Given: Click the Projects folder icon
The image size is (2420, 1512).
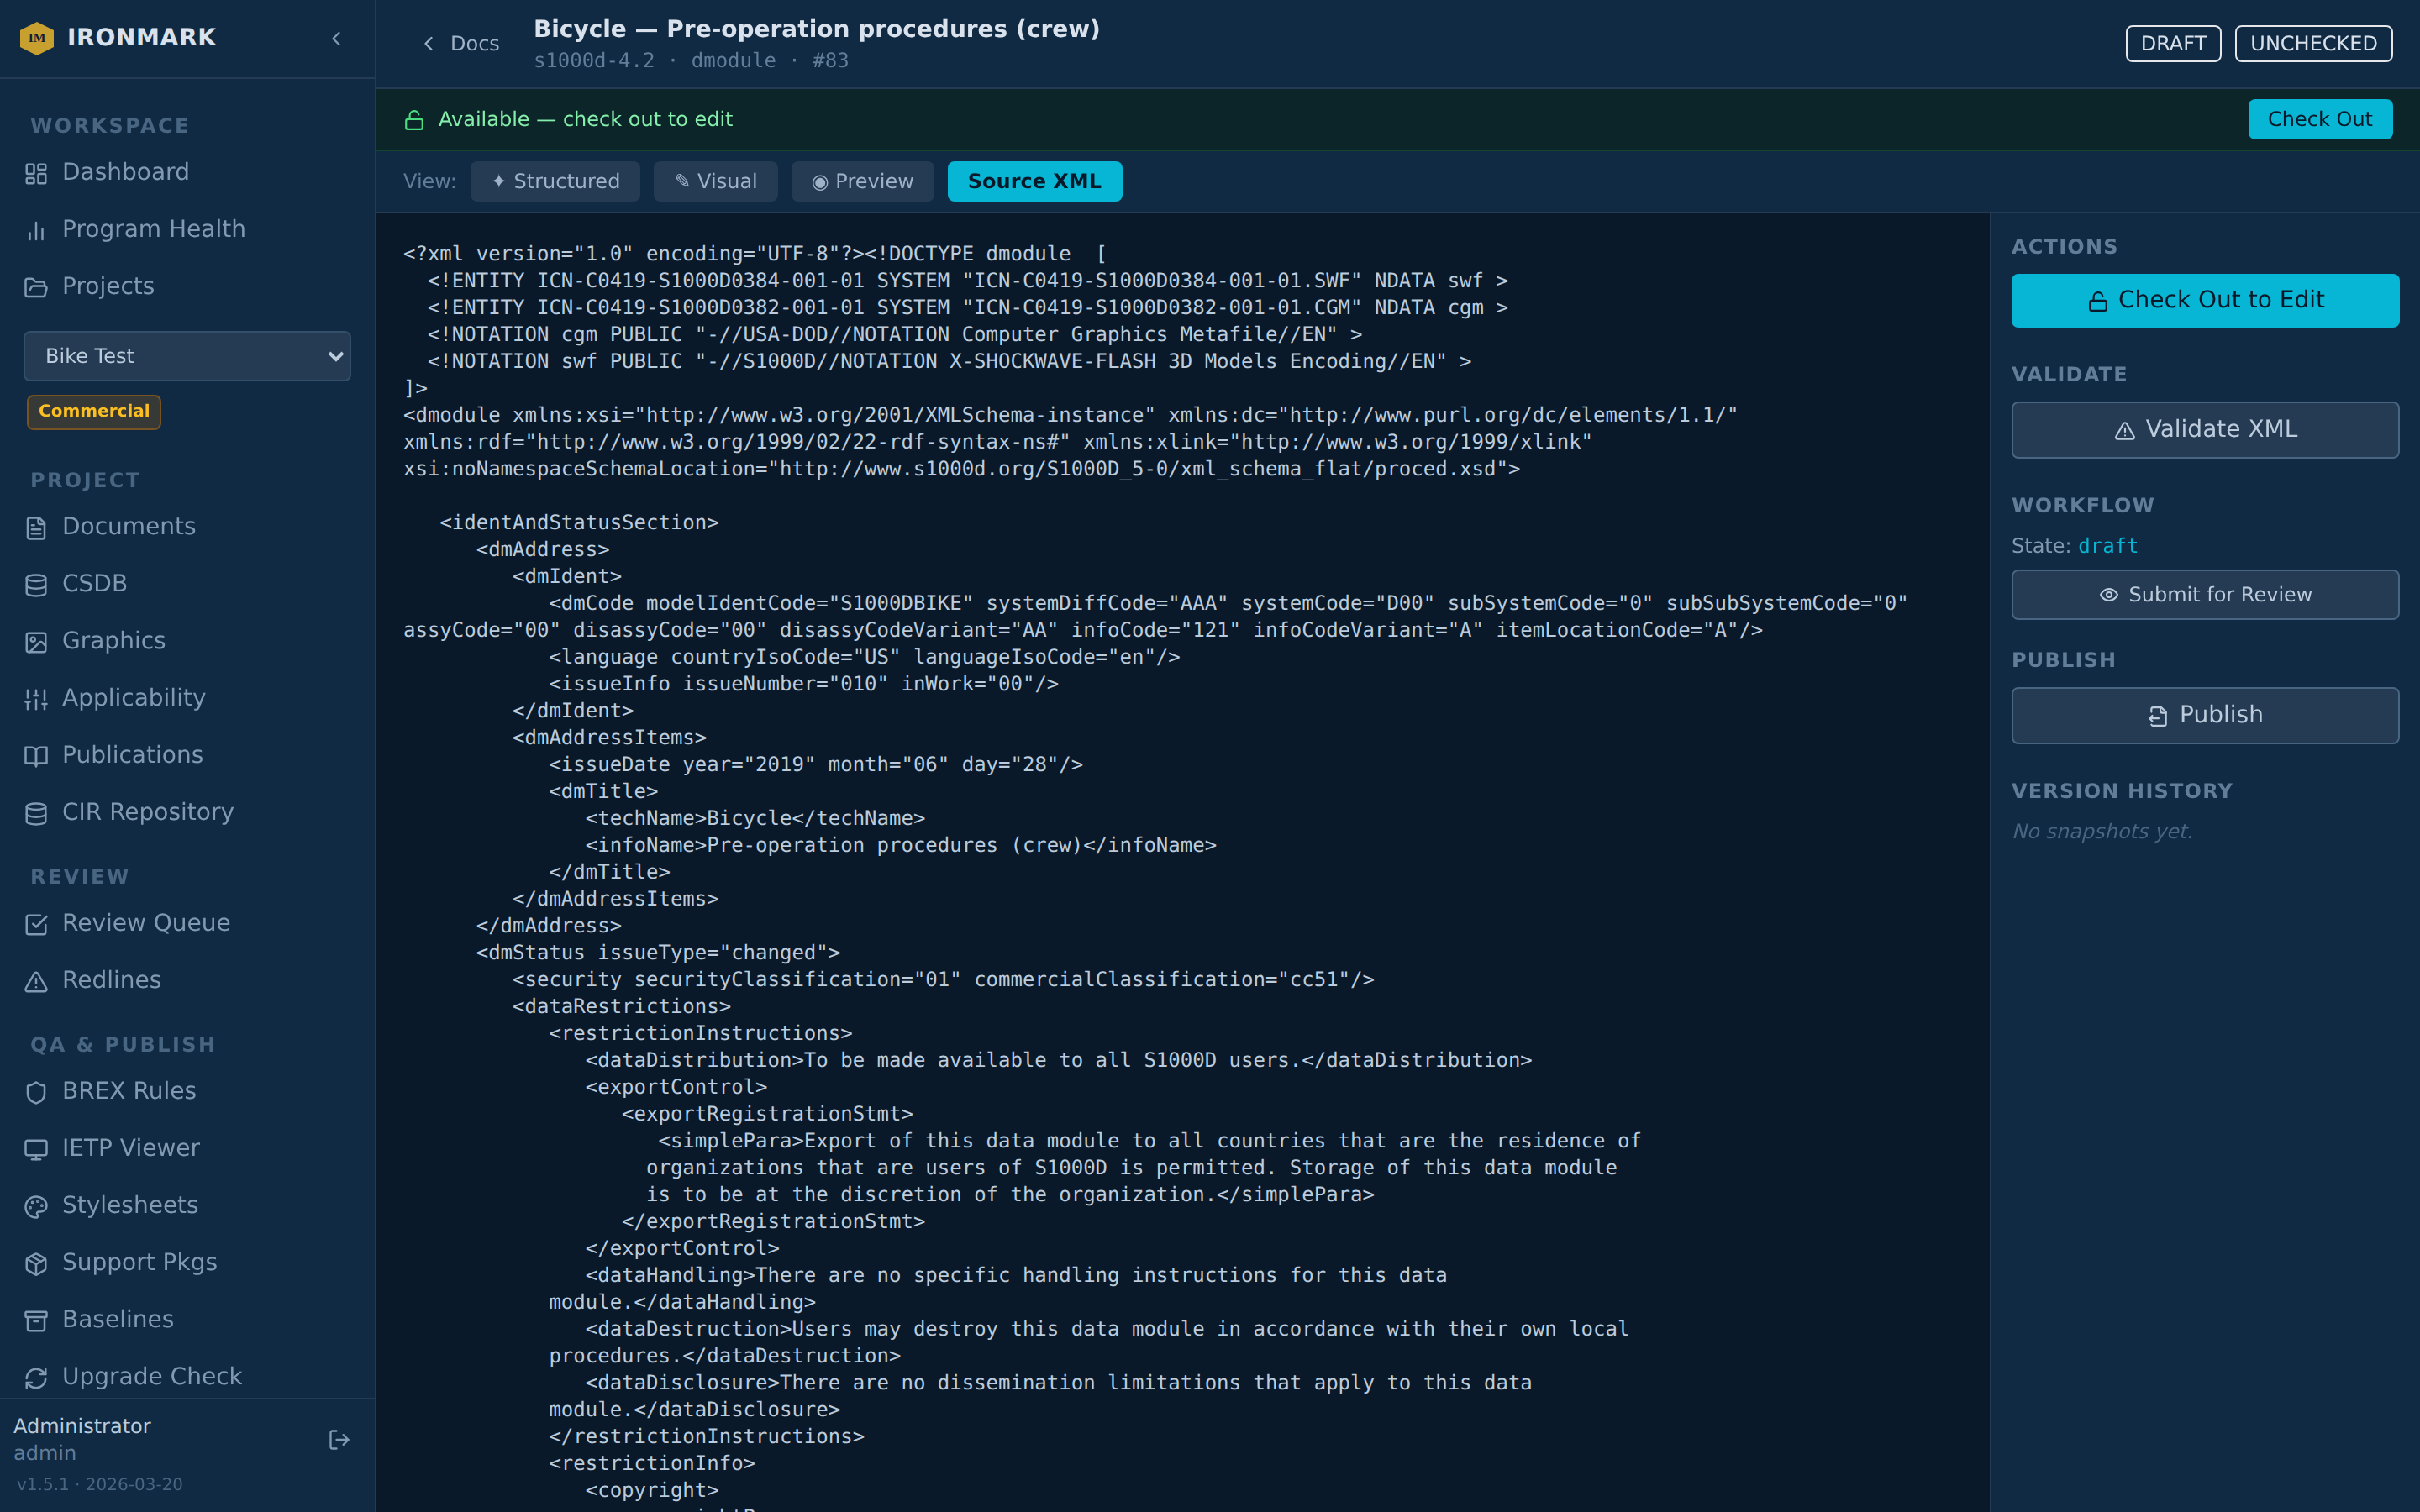Looking at the screenshot, I should [x=36, y=288].
